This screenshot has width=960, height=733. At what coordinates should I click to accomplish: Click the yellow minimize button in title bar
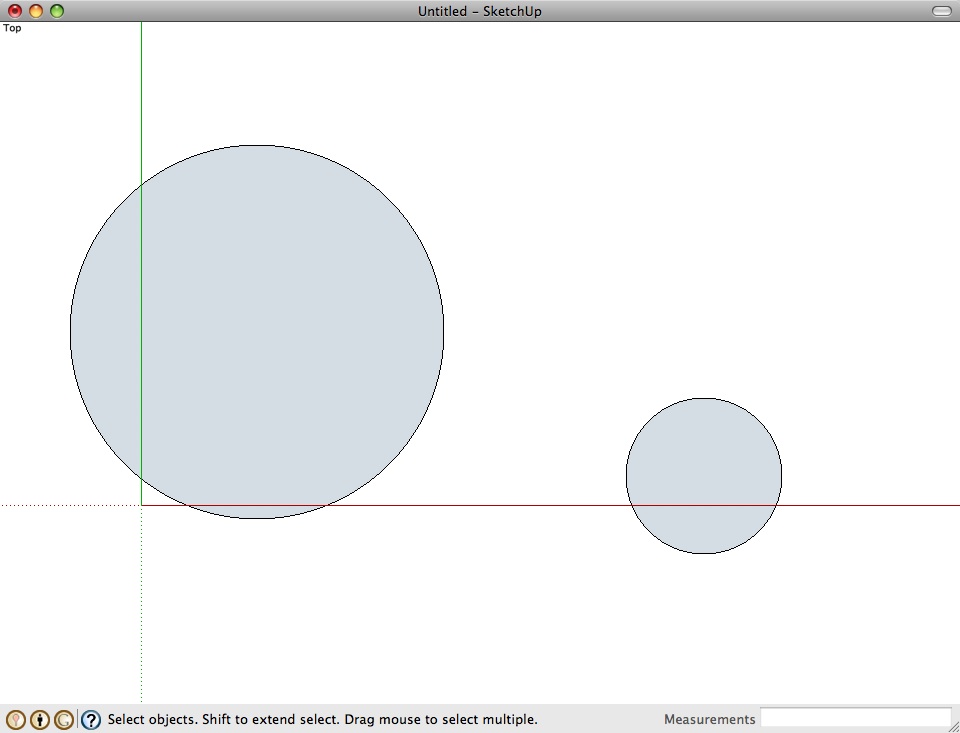(35, 11)
